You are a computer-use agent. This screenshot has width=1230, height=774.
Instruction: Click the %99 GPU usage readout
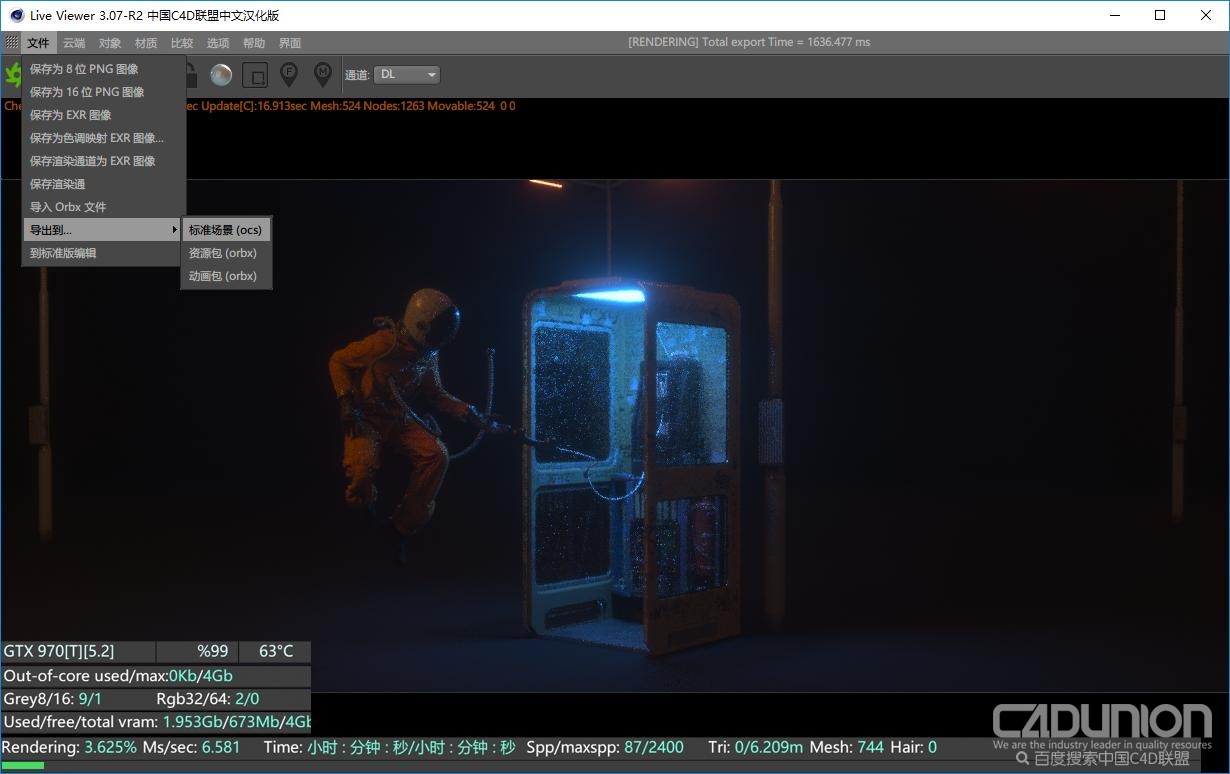[213, 651]
